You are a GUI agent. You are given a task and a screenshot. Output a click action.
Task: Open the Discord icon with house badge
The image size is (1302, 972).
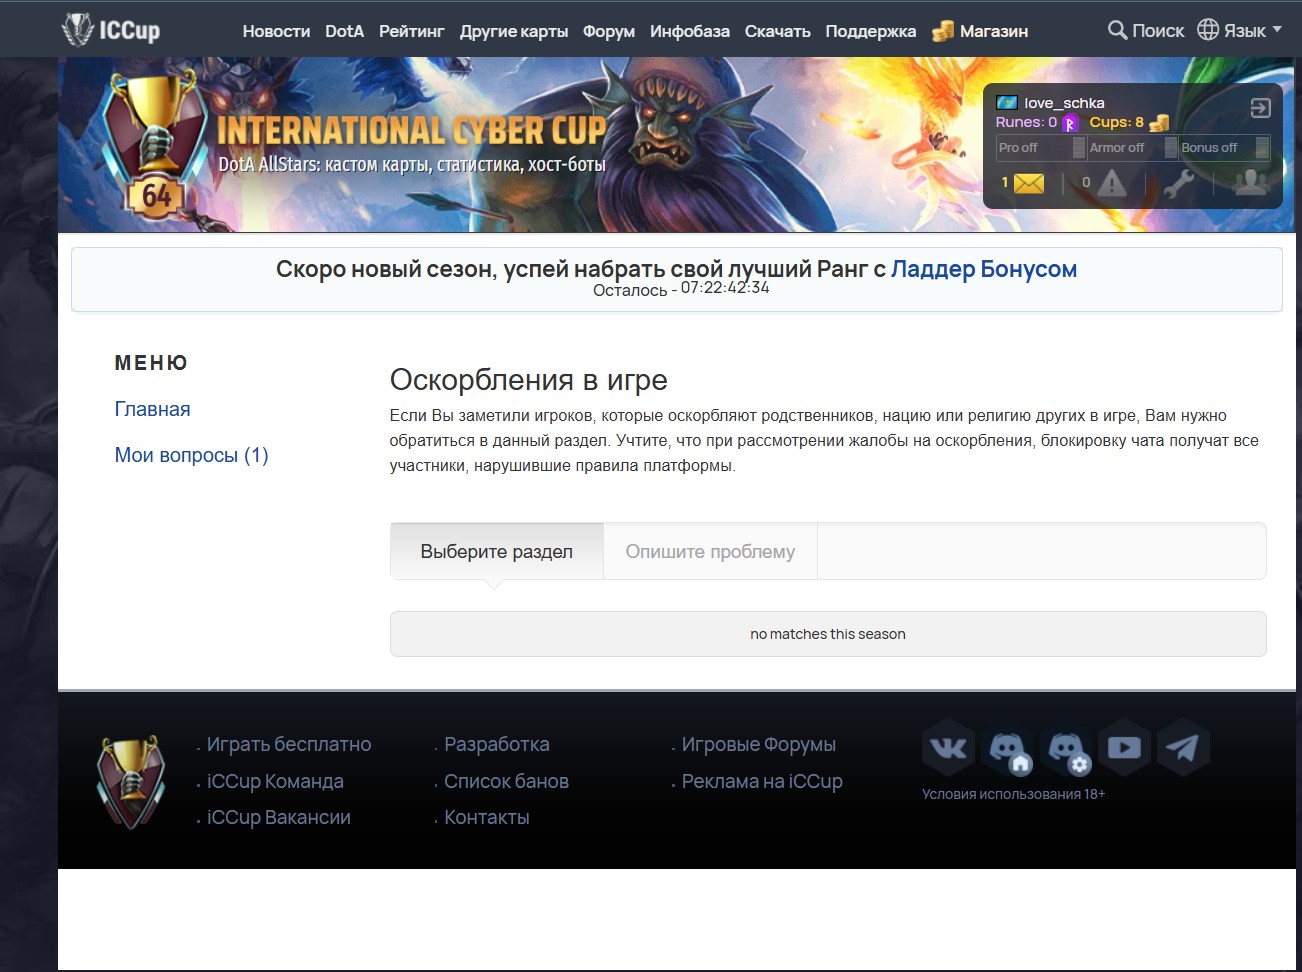tap(1007, 747)
